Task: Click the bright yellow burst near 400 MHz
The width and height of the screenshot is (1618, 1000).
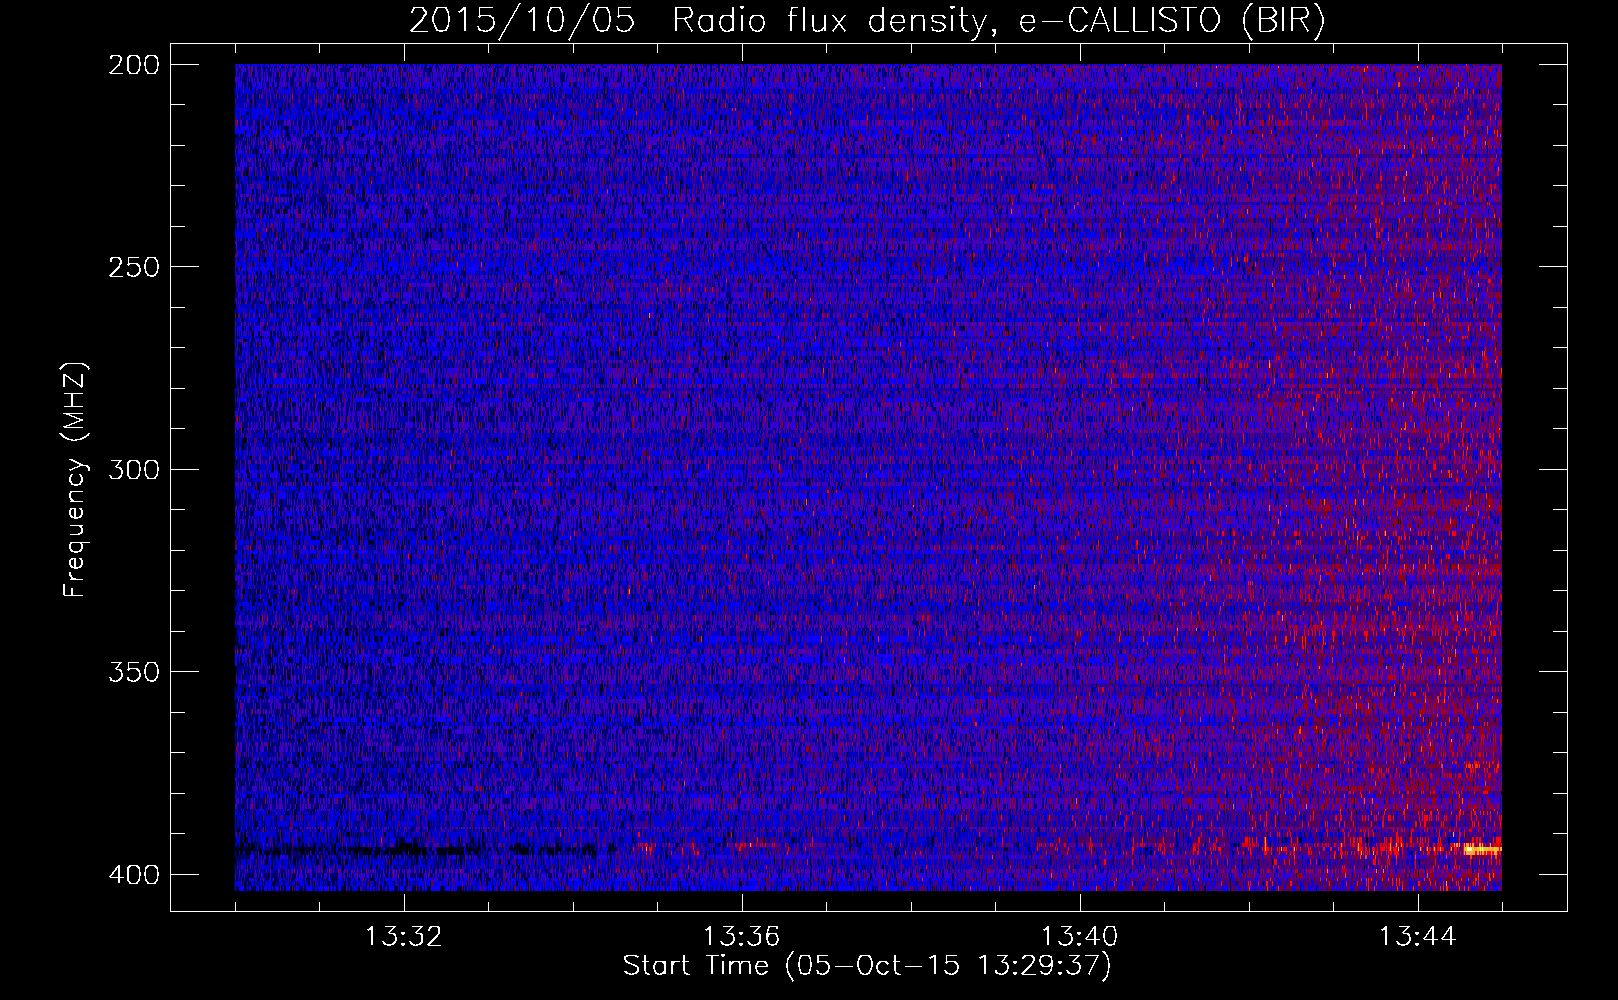Action: click(x=1482, y=850)
